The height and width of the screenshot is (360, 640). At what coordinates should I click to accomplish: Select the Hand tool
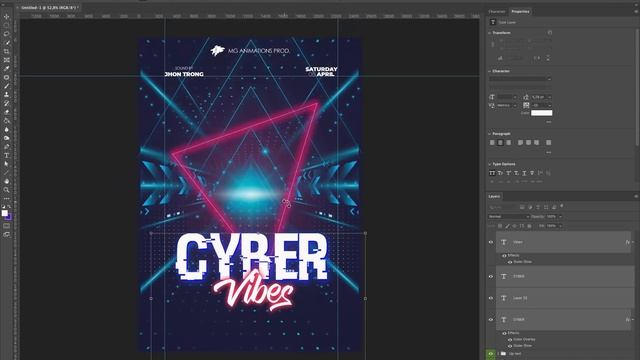(7, 181)
